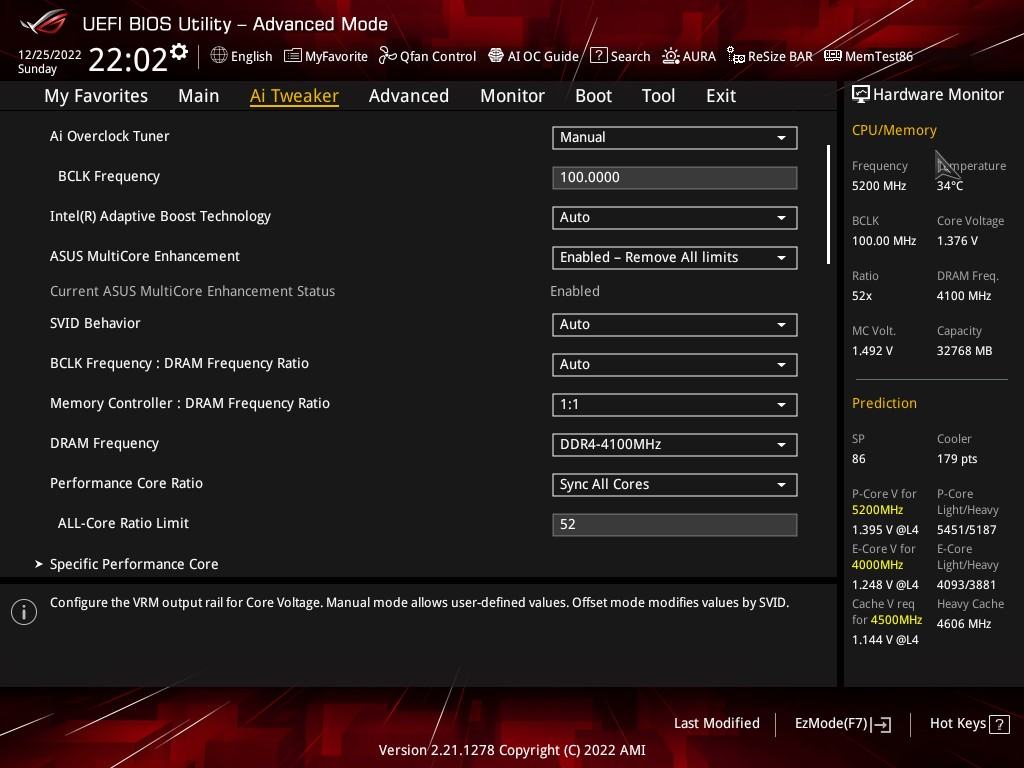Open SVID Behavior dropdown

675,325
